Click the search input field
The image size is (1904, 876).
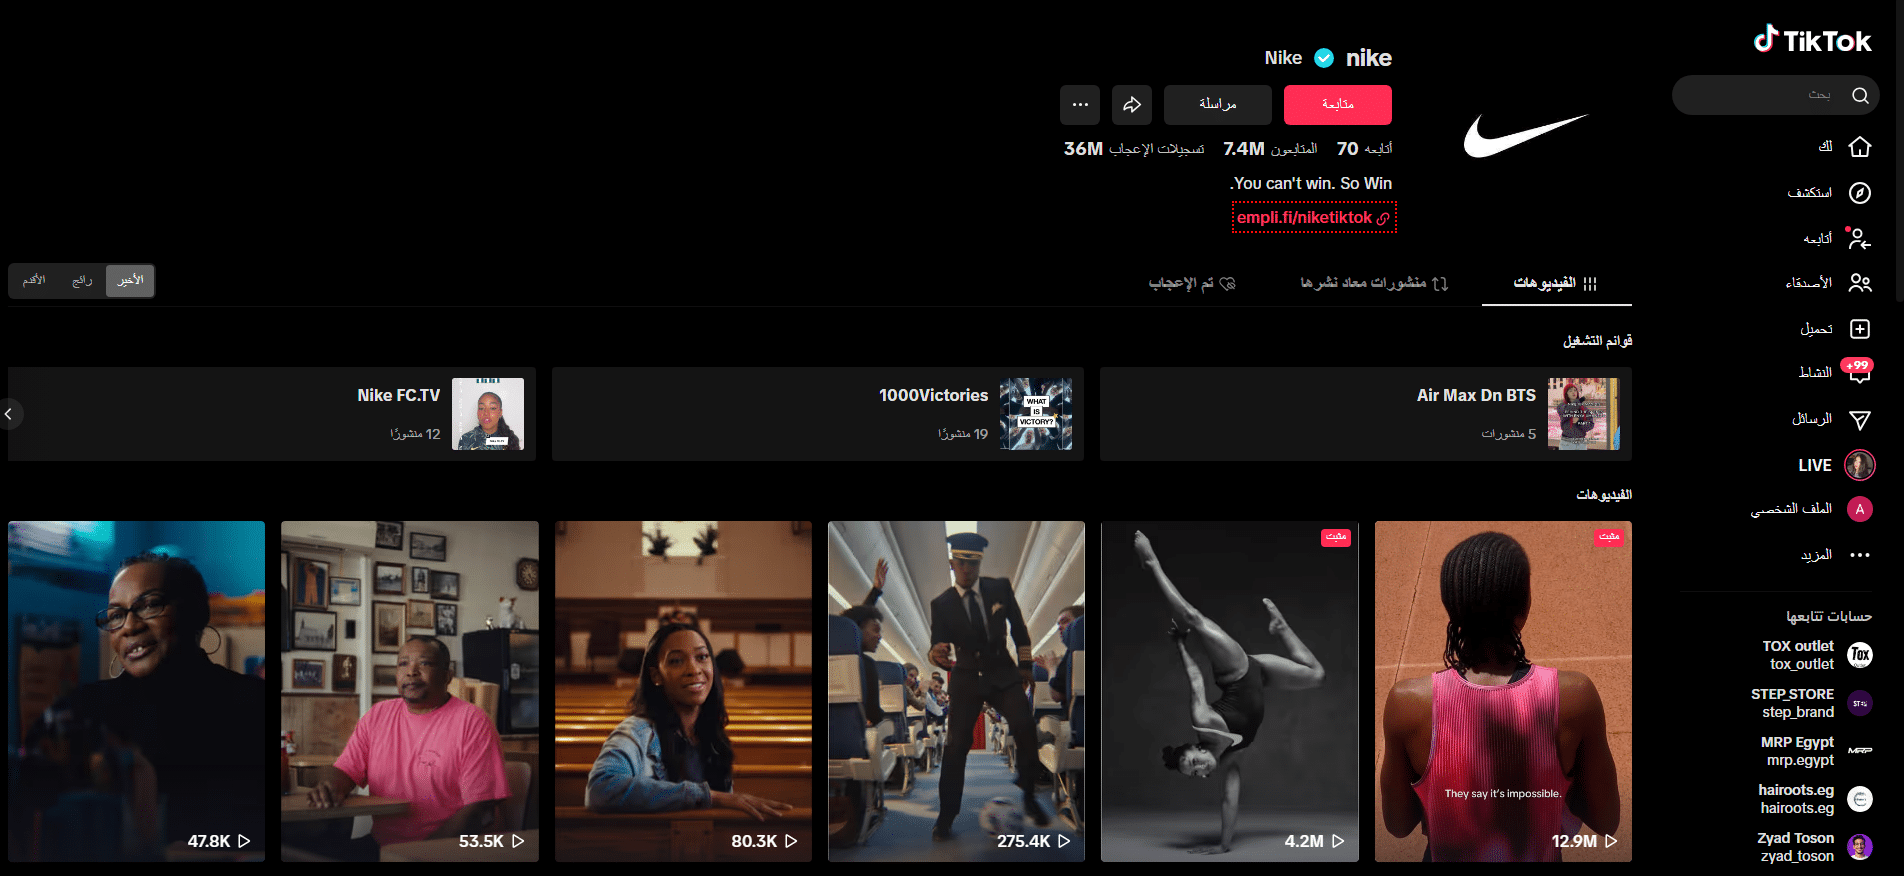tap(1776, 95)
